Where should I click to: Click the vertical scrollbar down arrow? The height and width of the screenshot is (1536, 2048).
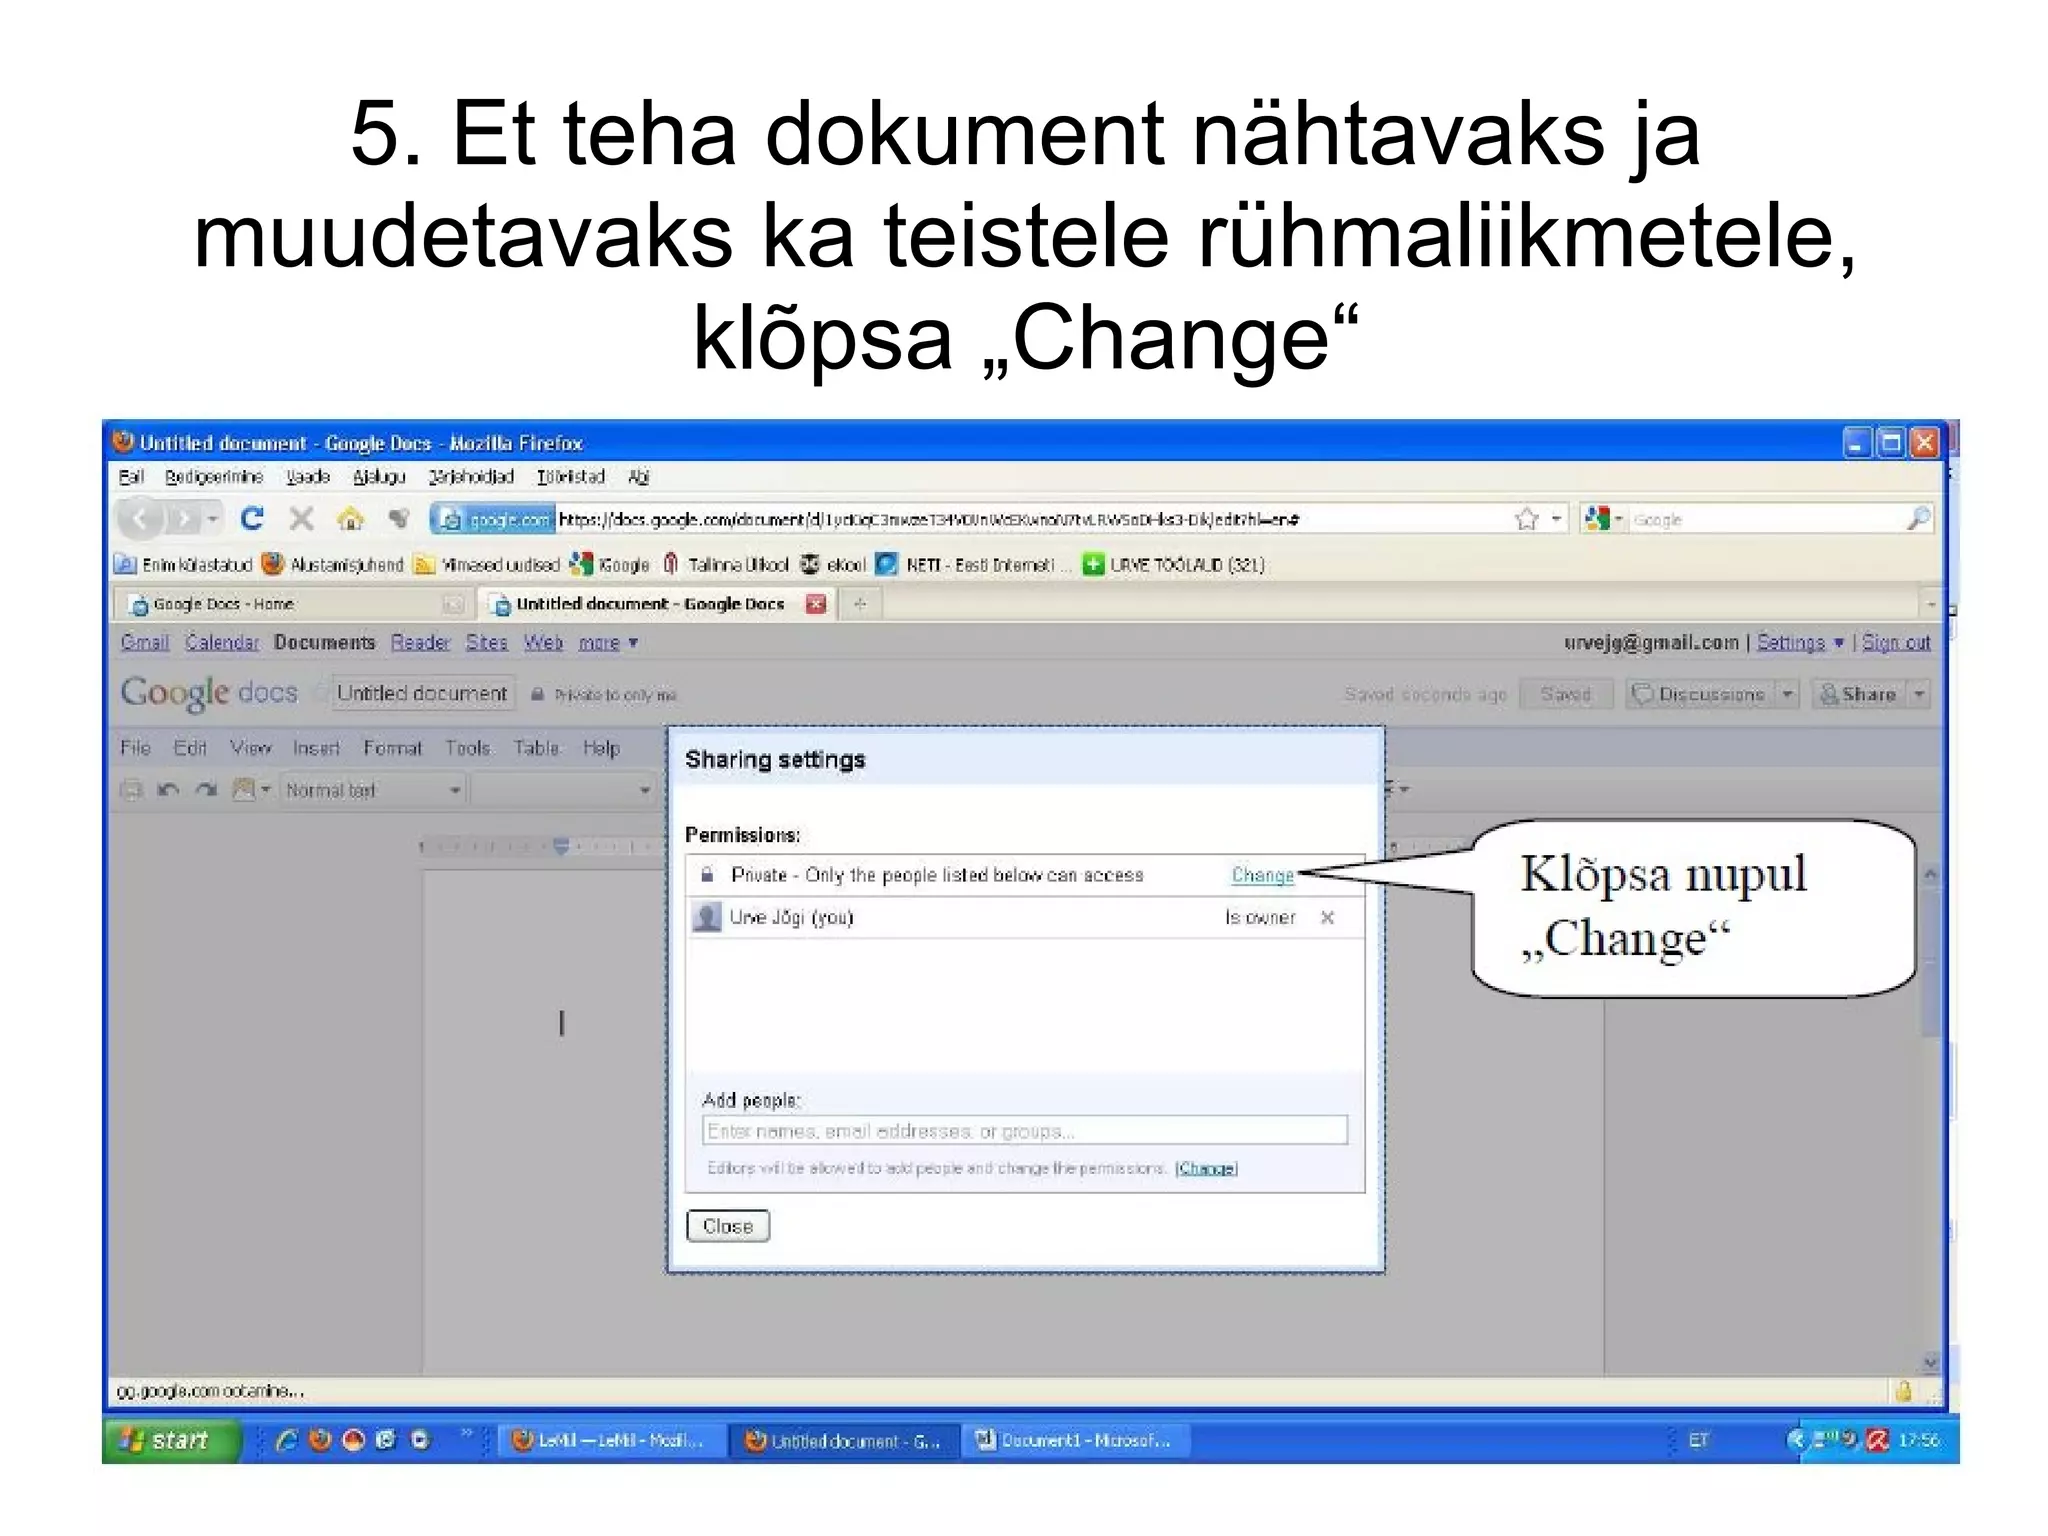pyautogui.click(x=1930, y=1362)
